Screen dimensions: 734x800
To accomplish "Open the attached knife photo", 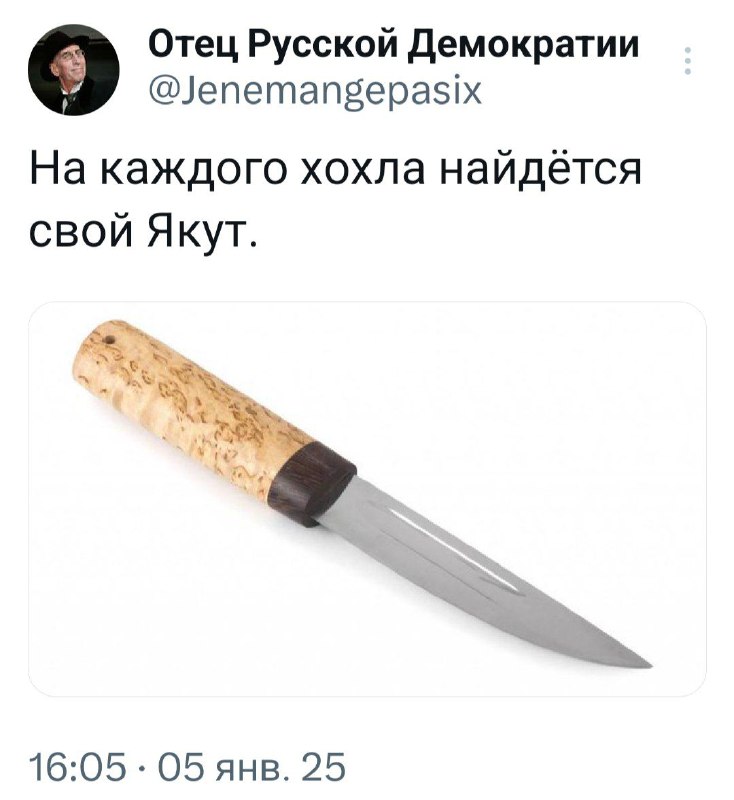I will click(367, 498).
